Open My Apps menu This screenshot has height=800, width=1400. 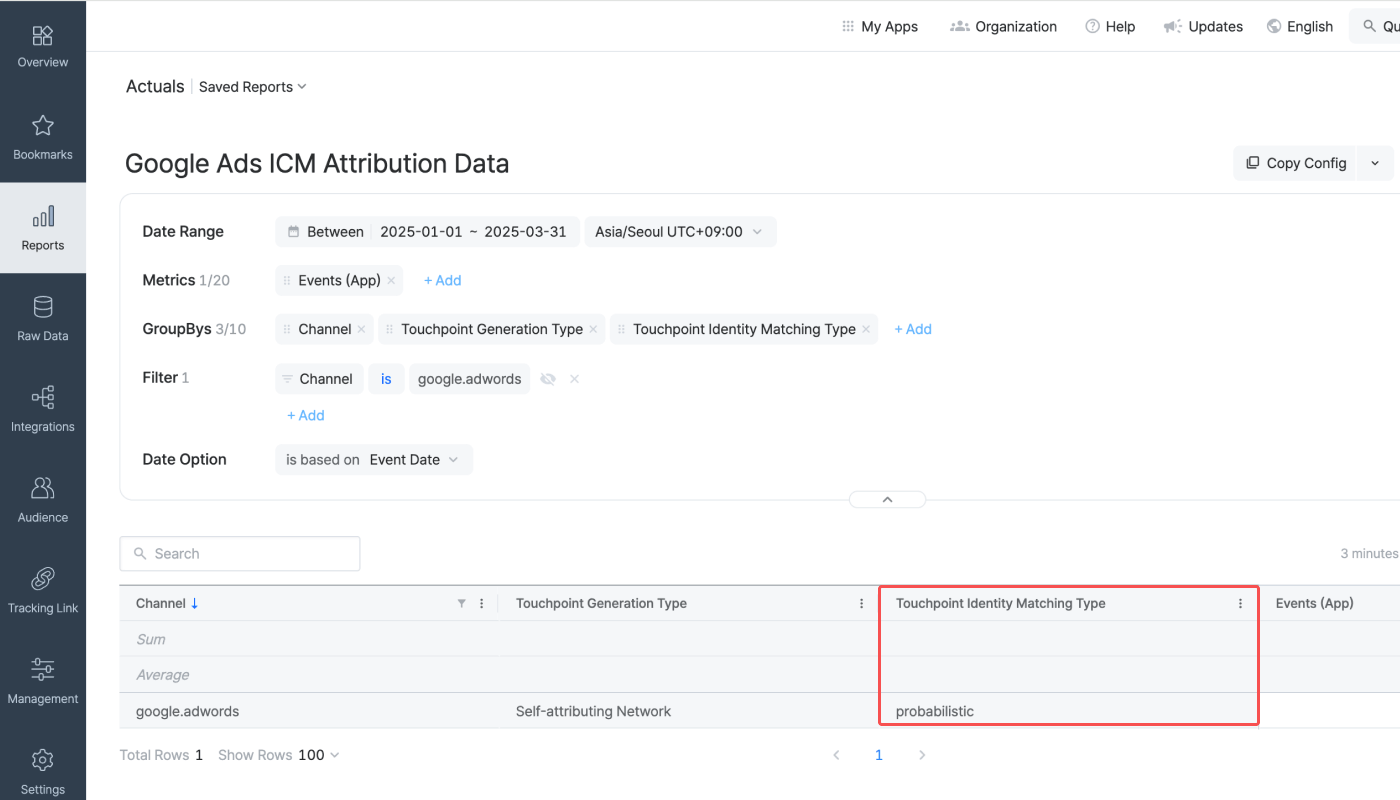(880, 27)
